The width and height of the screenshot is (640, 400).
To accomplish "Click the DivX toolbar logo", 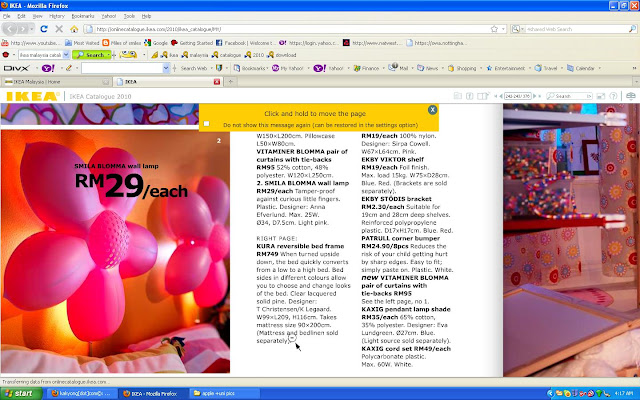I will click(x=16, y=68).
